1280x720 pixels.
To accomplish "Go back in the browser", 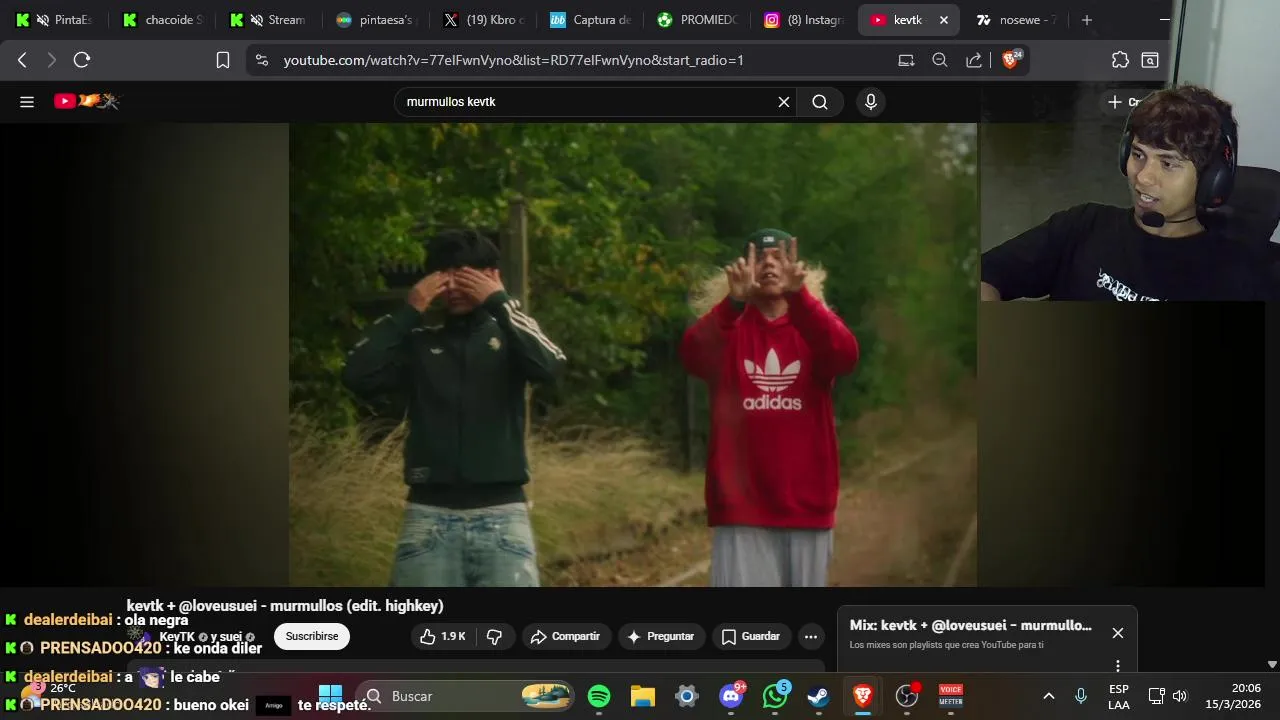I will (22, 60).
